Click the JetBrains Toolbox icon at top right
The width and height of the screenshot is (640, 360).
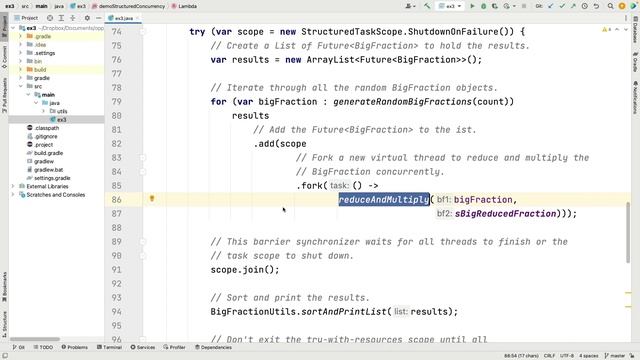point(633,6)
